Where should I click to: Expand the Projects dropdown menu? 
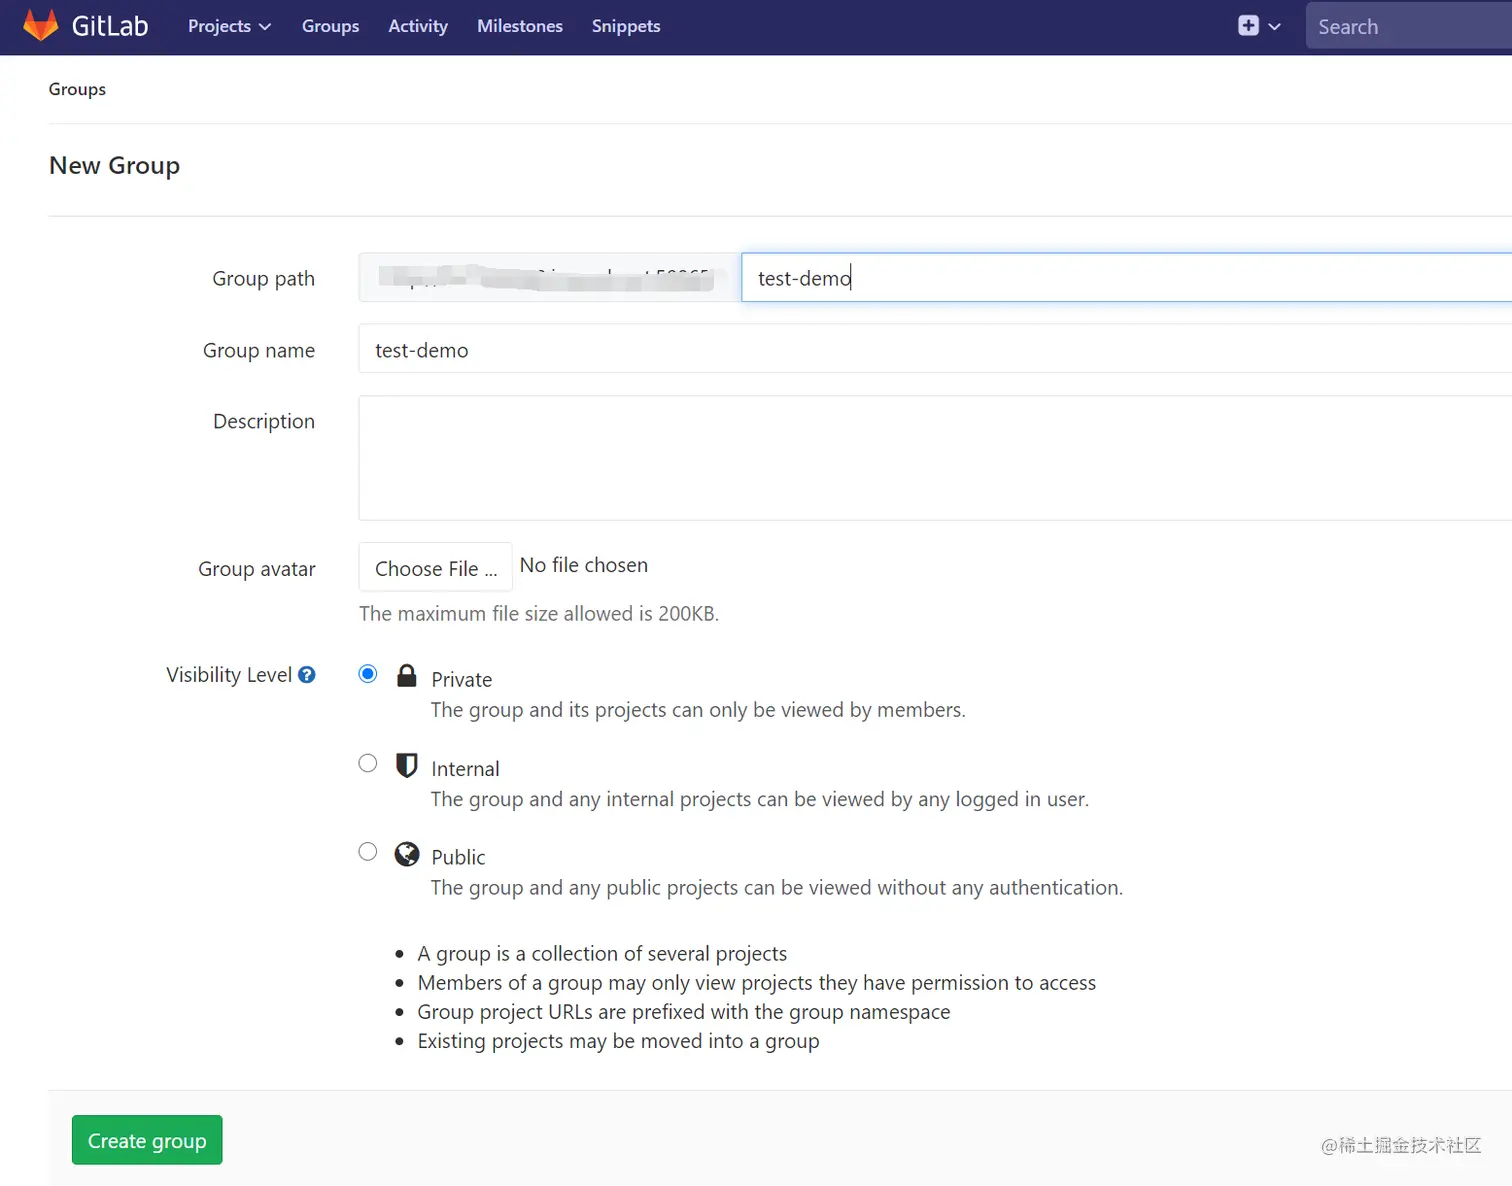click(x=229, y=26)
